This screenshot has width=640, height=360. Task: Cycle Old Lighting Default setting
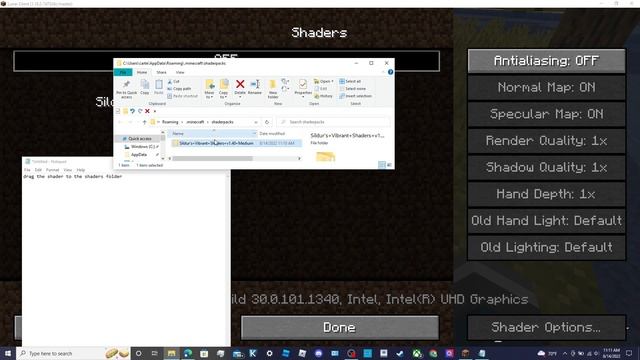[546, 247]
